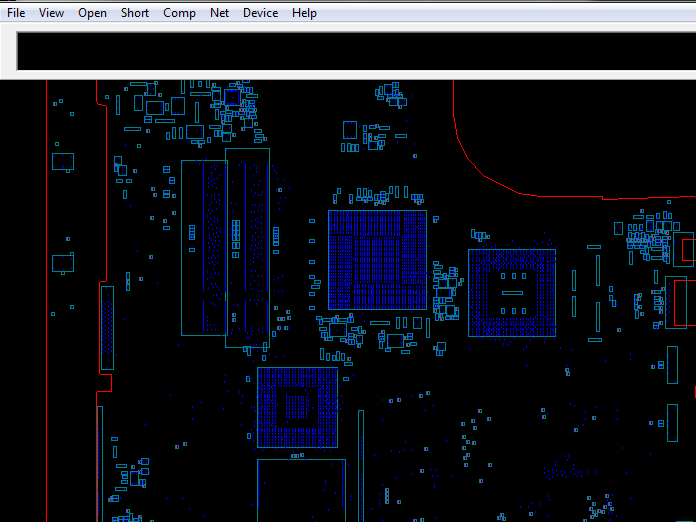696x522 pixels.
Task: Open the File menu
Action: tap(16, 13)
